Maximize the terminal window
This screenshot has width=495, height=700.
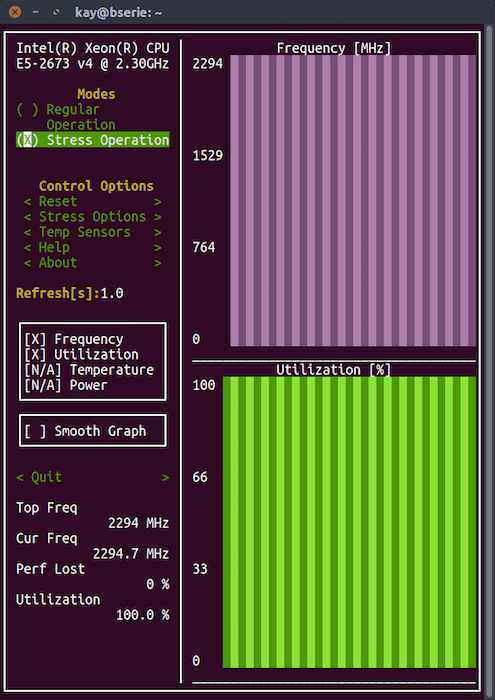coord(56,12)
